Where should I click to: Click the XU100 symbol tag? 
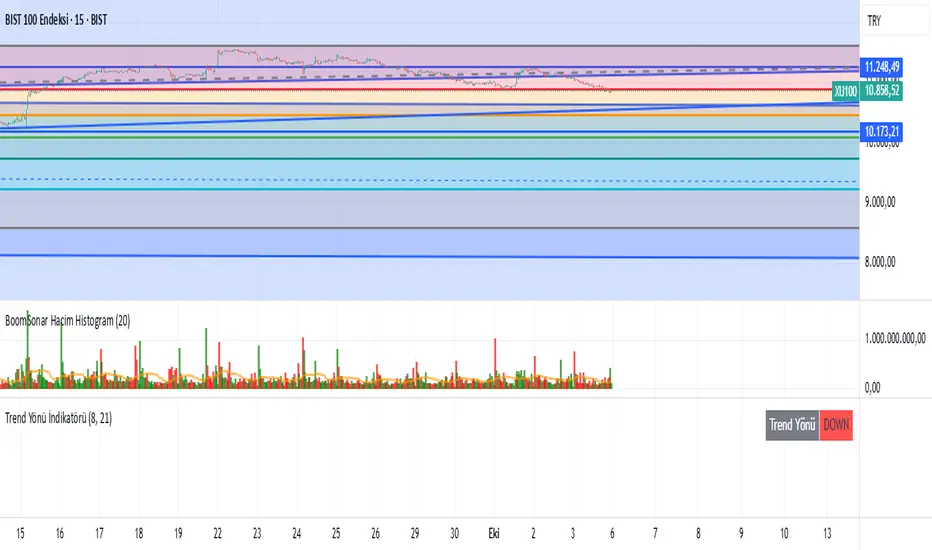(845, 91)
